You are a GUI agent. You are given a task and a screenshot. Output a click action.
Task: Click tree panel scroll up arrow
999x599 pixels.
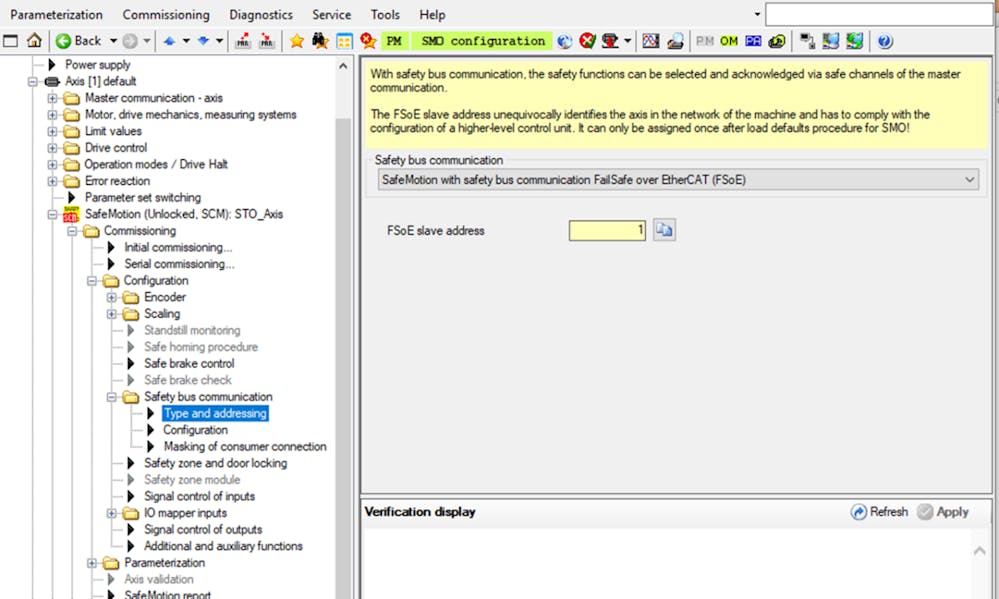click(343, 66)
